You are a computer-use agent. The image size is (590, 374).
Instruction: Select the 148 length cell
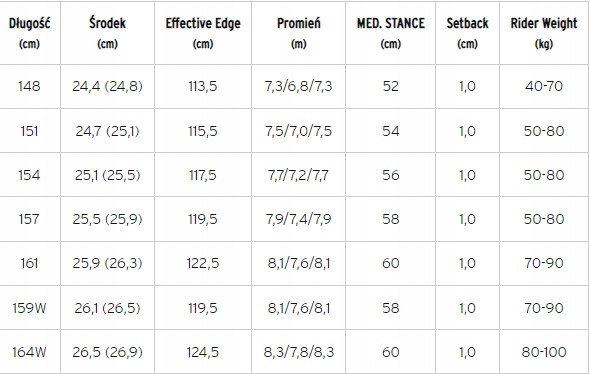(x=29, y=87)
